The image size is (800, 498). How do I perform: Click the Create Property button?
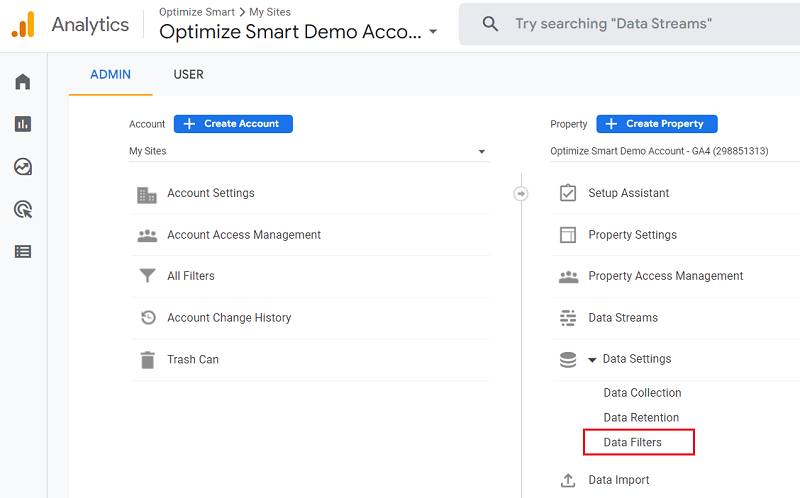[657, 123]
